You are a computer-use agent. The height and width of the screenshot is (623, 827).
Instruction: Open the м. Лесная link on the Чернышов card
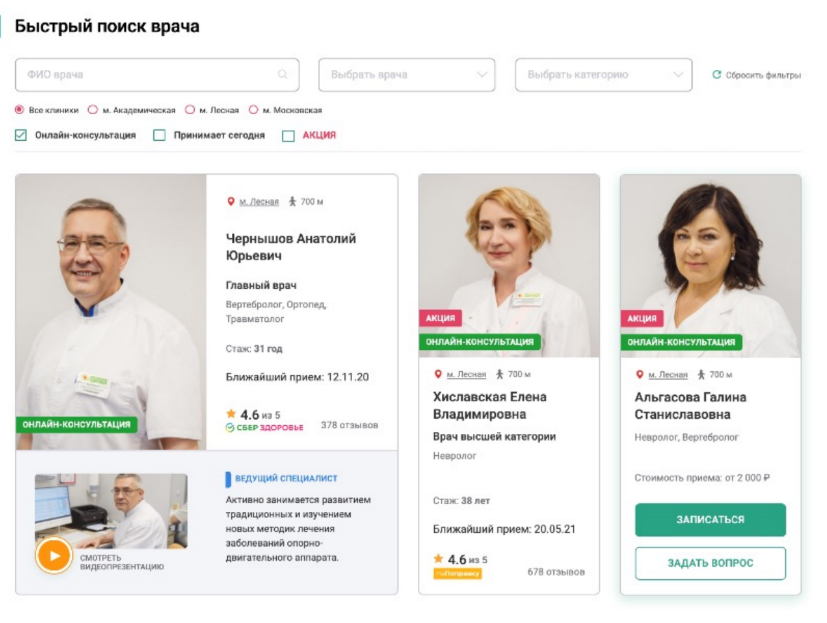259,202
